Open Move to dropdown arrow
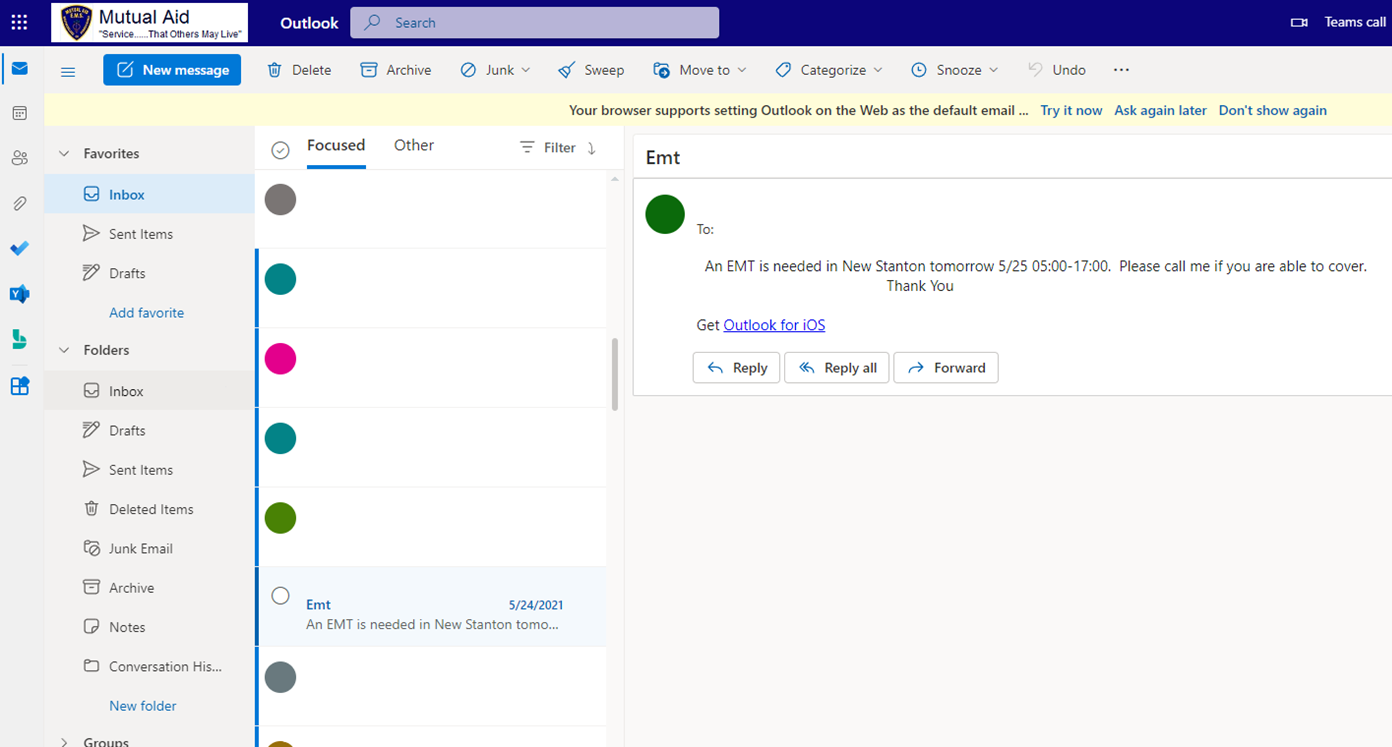This screenshot has width=1392, height=747. pos(742,70)
